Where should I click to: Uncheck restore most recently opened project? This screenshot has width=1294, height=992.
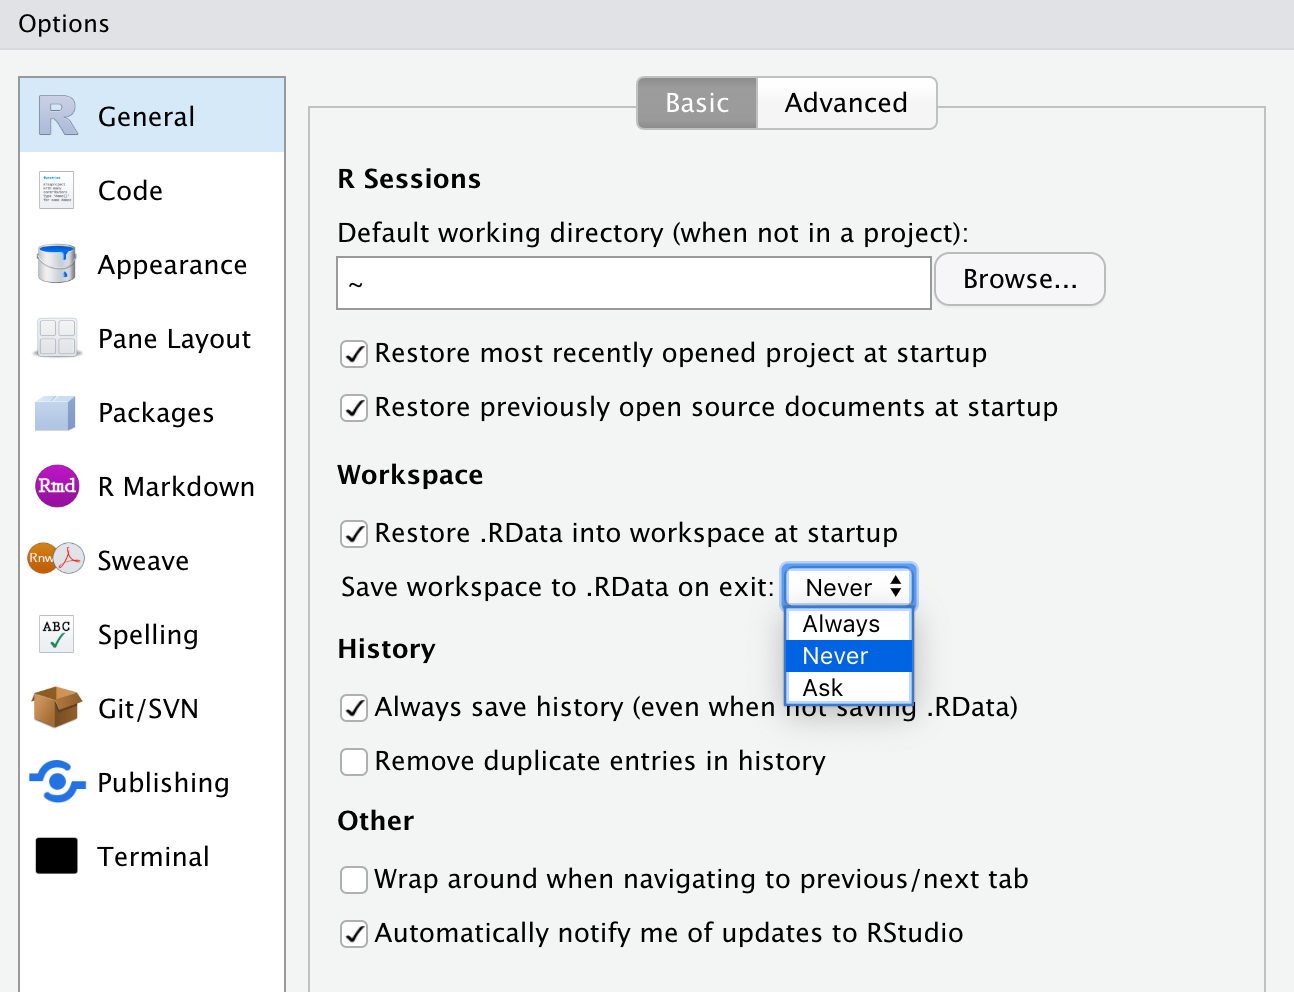tap(354, 354)
